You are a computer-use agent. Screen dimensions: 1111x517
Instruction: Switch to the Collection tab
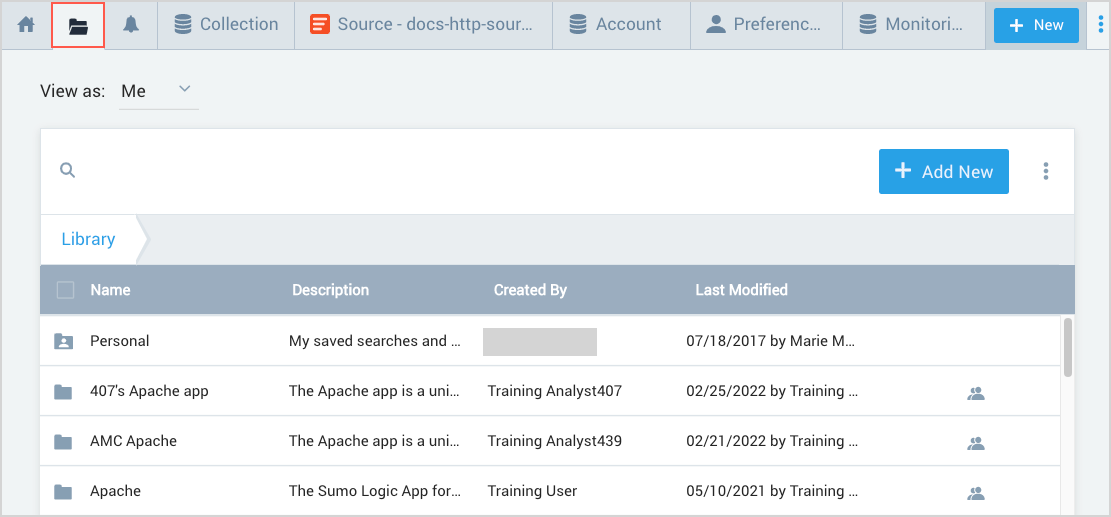226,25
